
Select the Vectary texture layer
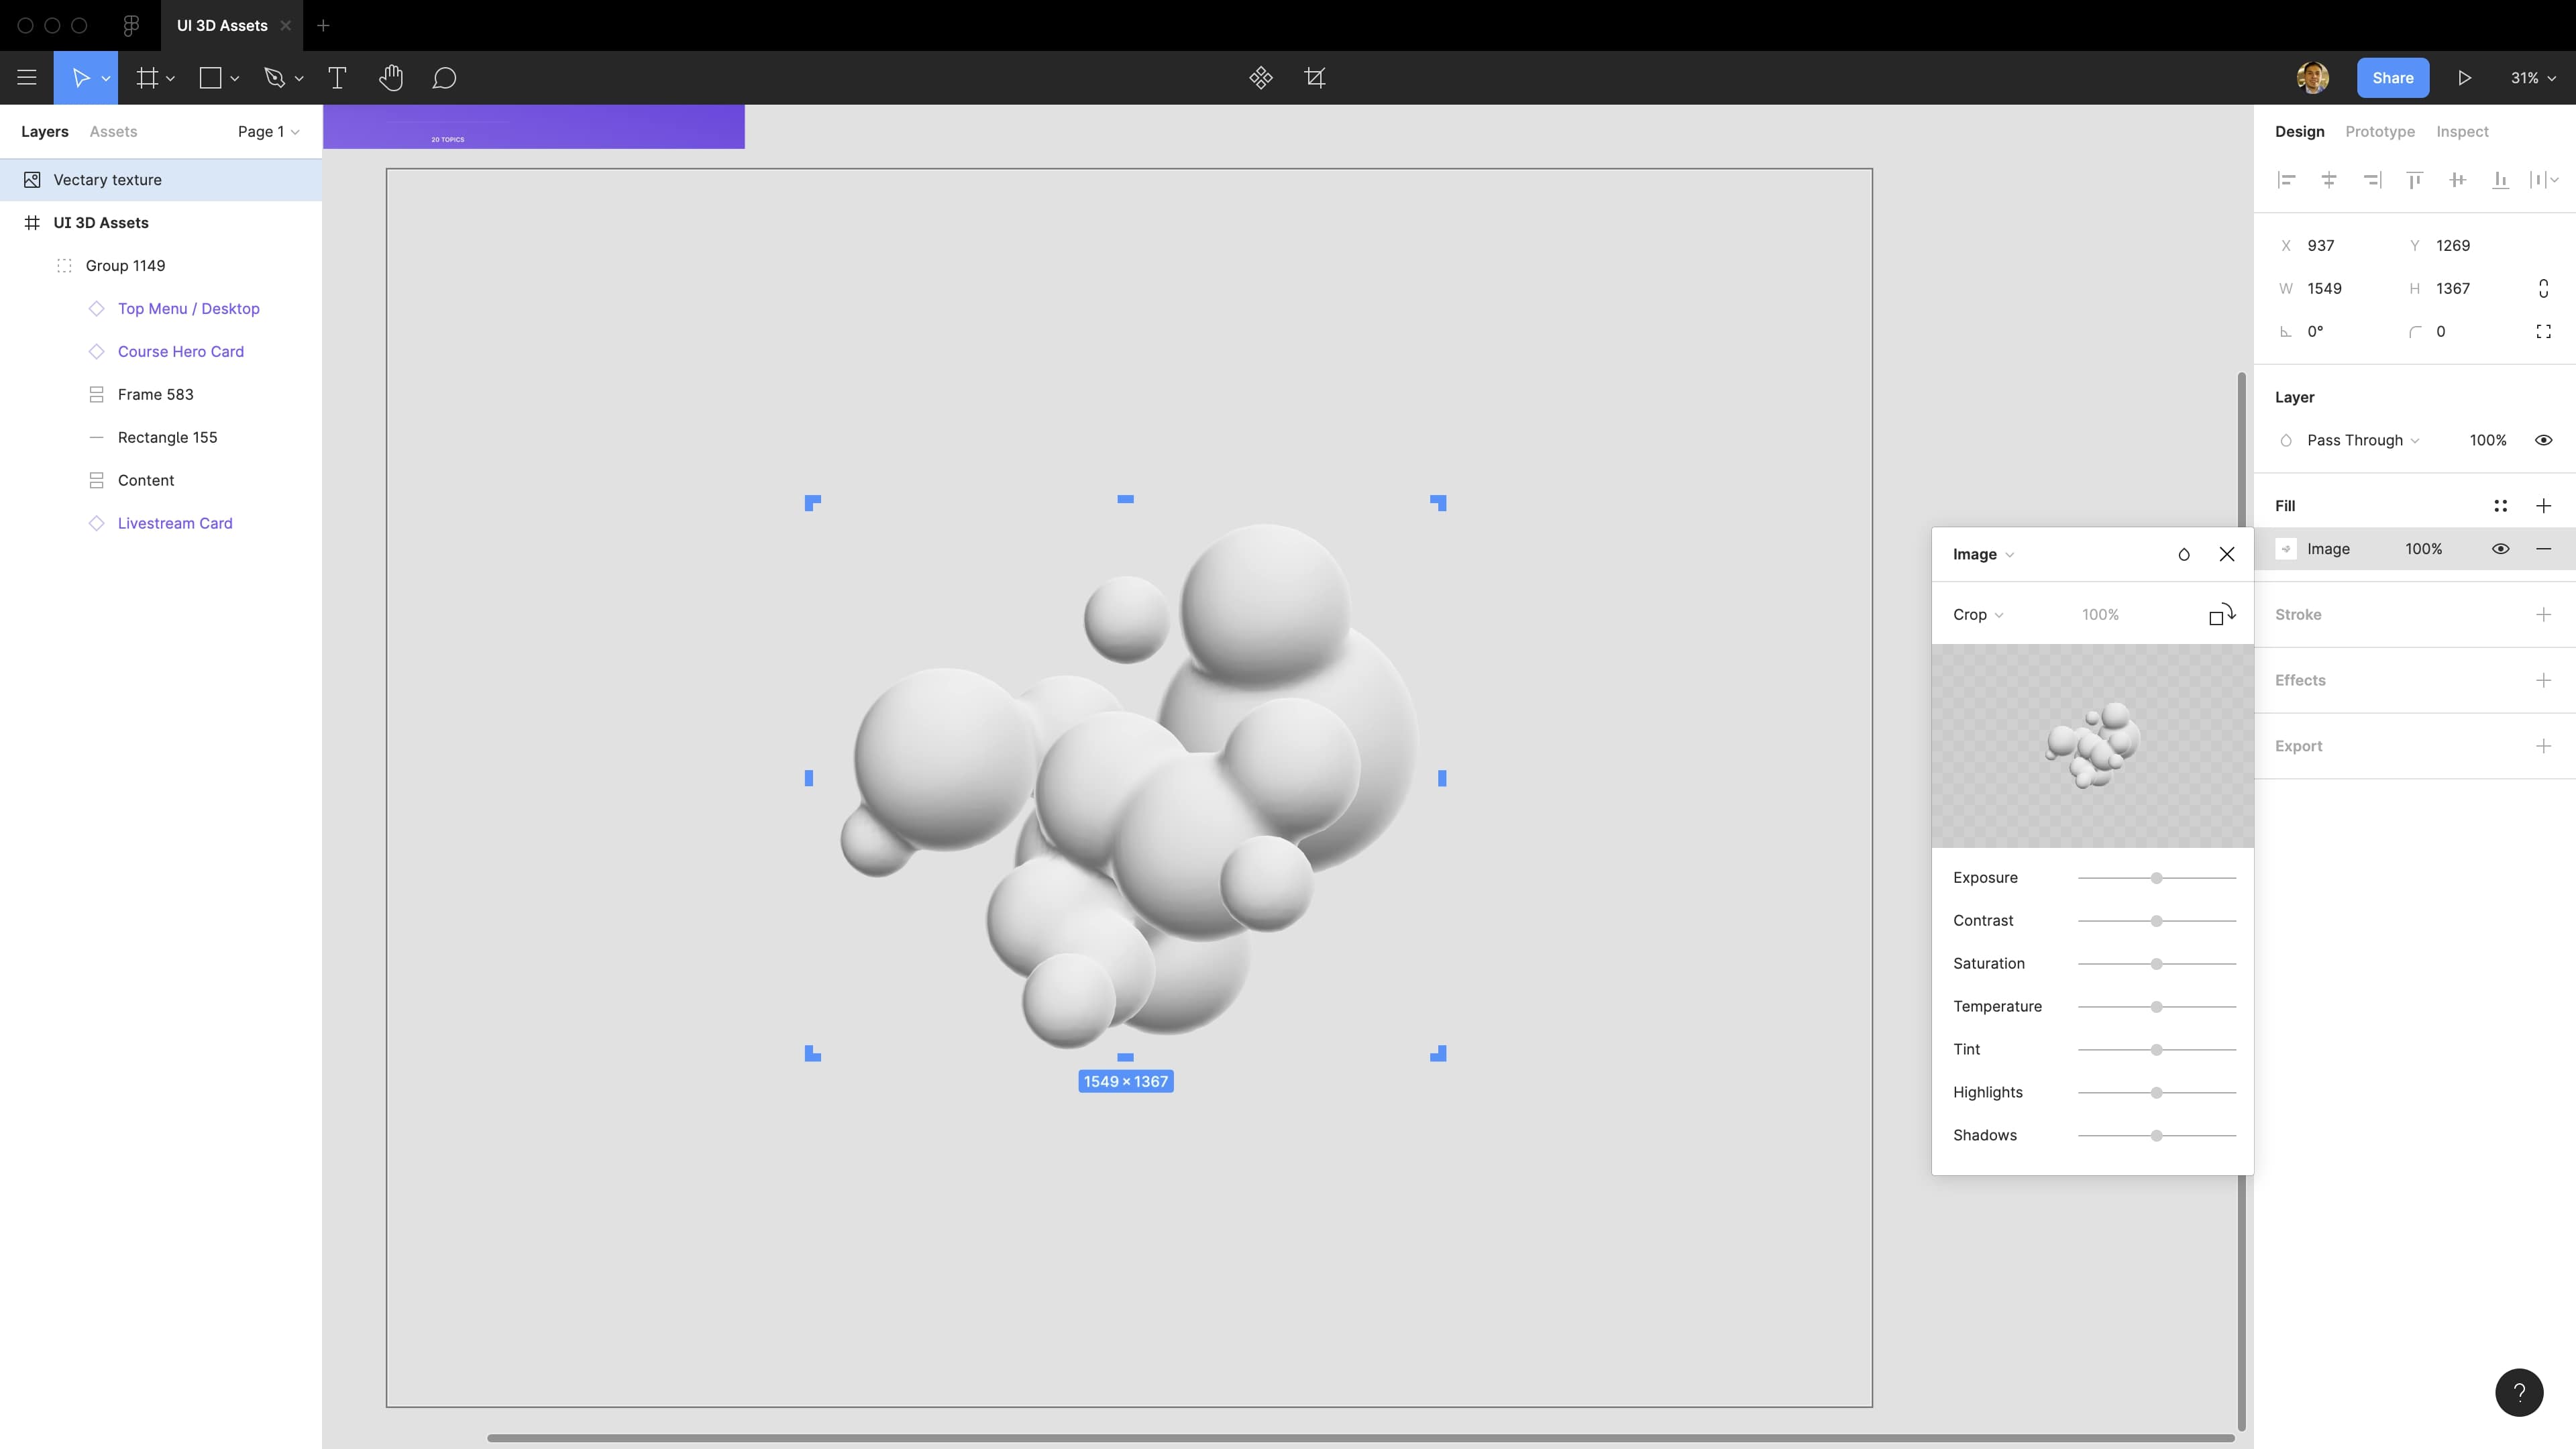[x=107, y=180]
